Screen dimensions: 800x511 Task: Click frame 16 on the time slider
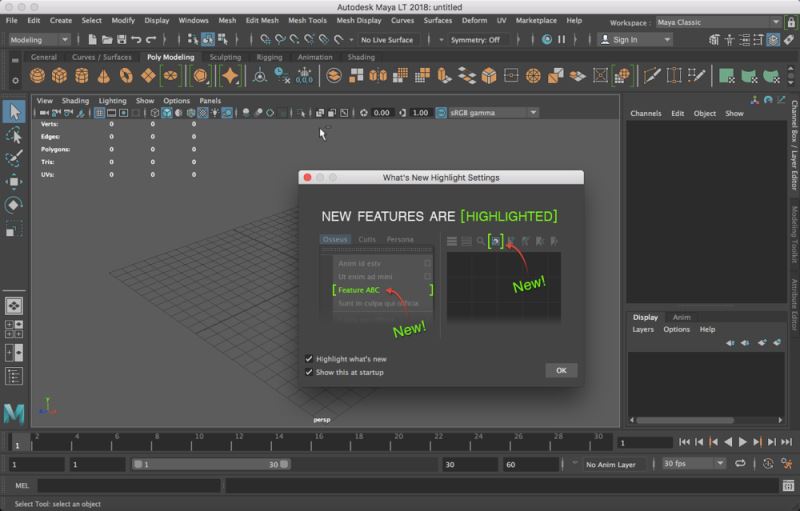(318, 442)
